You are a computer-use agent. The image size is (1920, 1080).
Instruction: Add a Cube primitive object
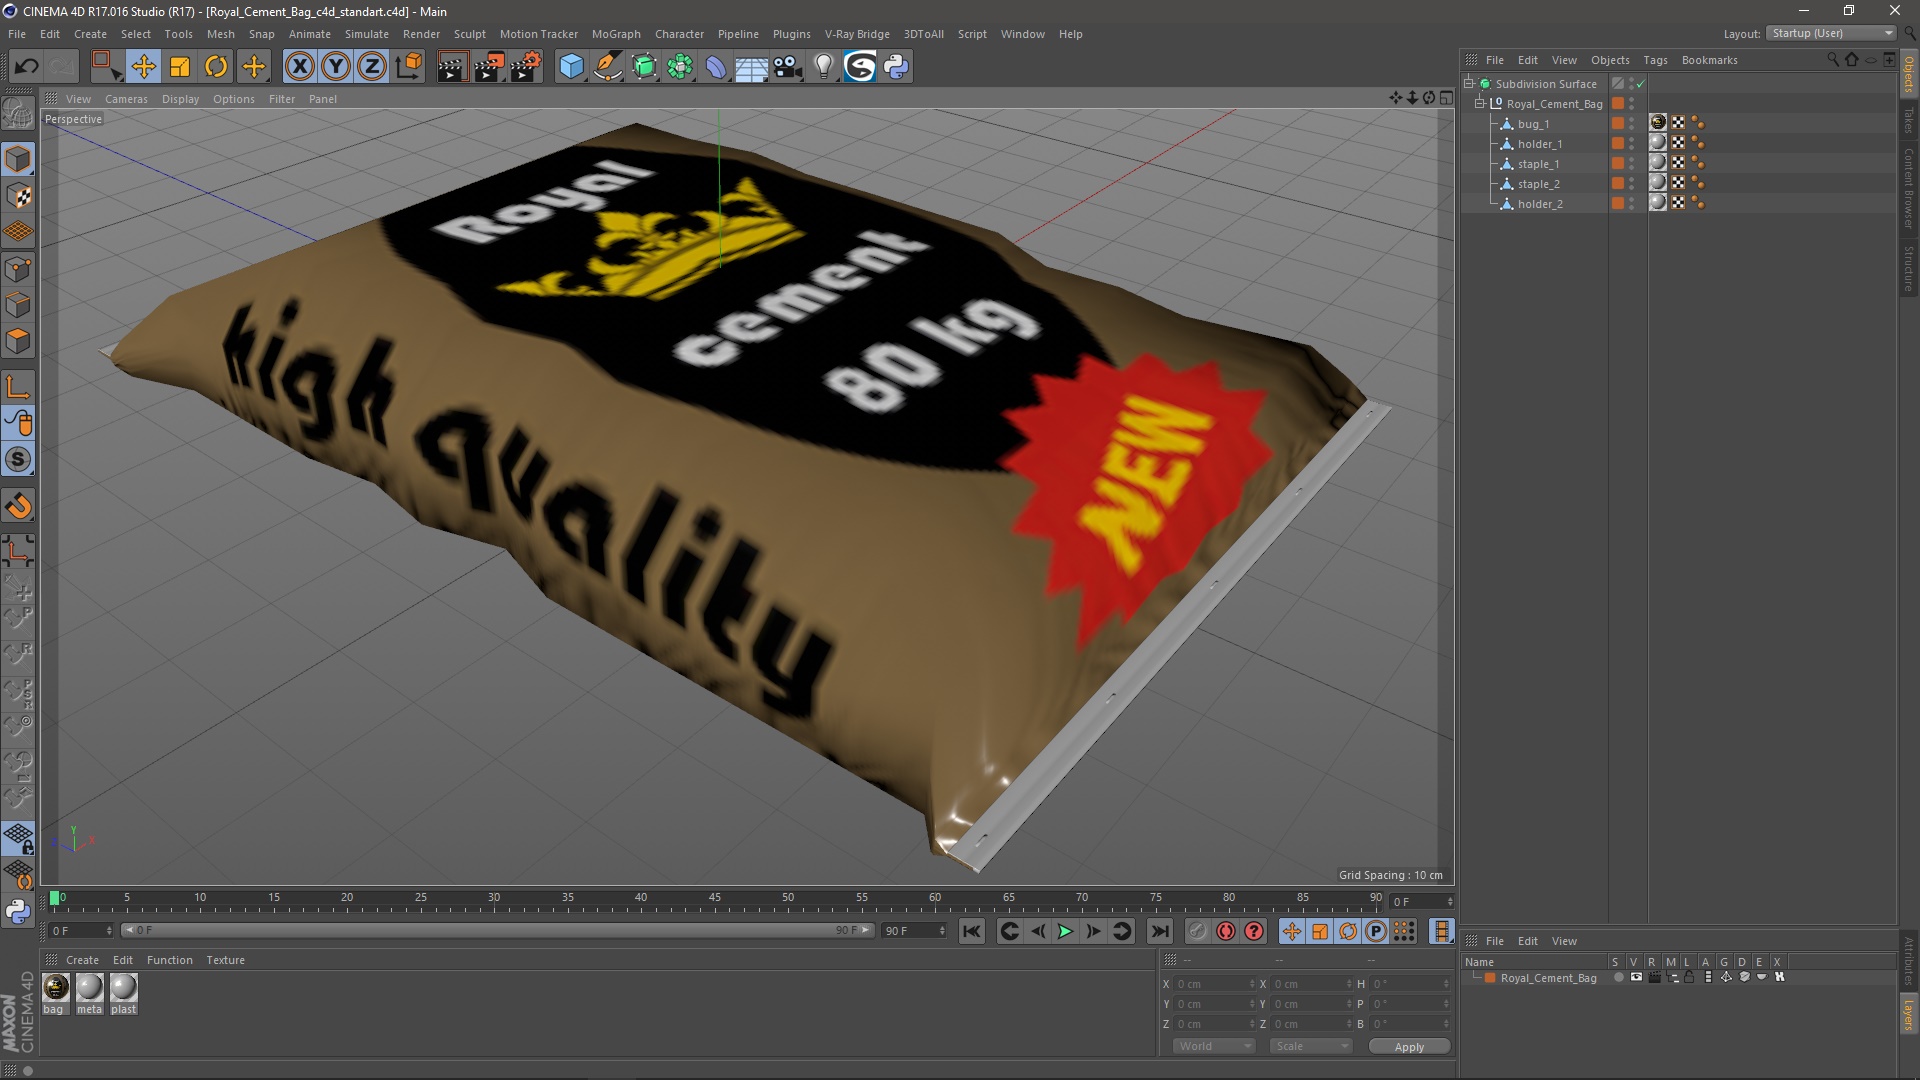[571, 67]
